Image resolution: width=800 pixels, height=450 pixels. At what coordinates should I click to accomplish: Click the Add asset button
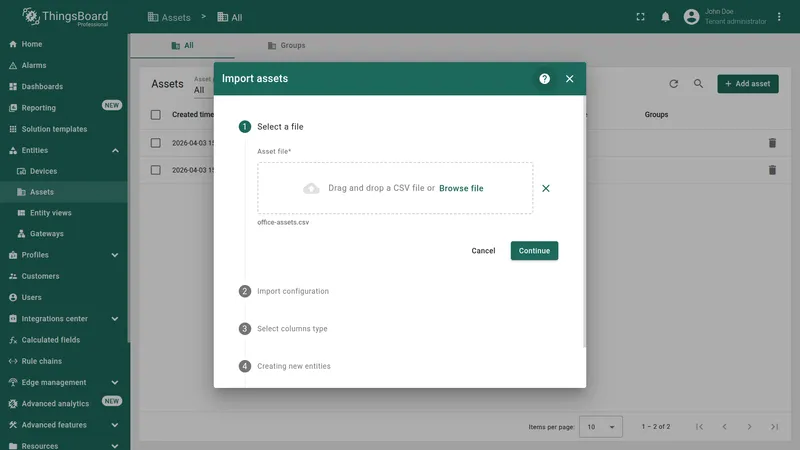pos(747,84)
